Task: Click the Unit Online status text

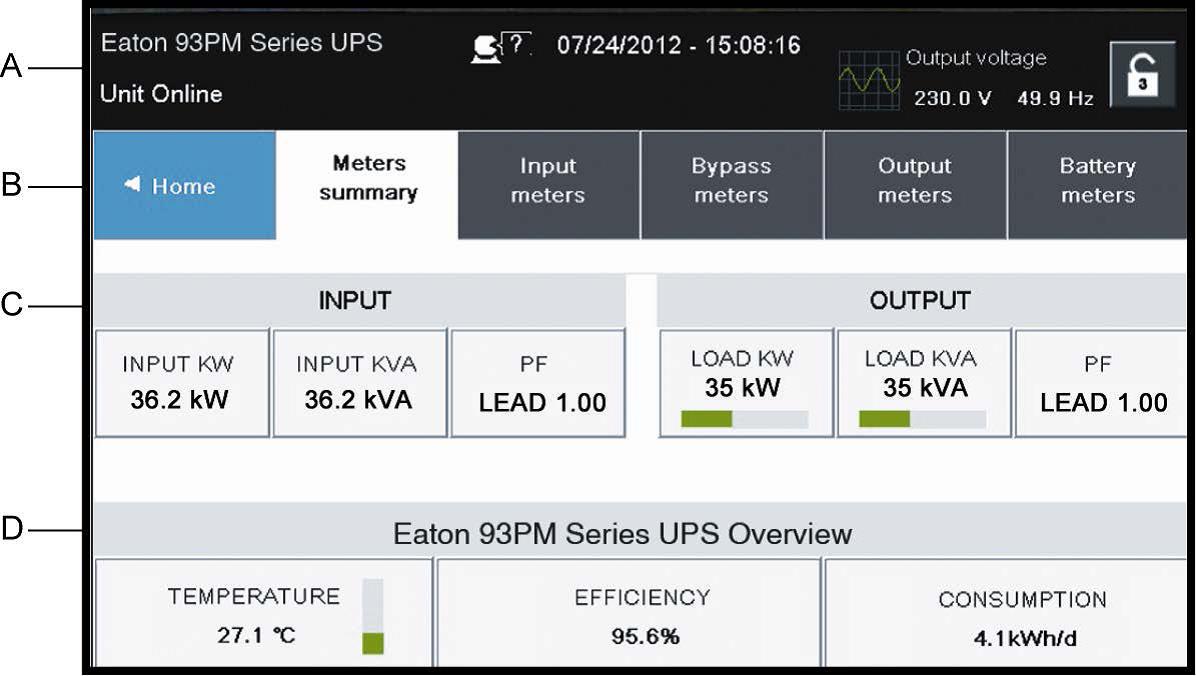Action: [x=161, y=95]
